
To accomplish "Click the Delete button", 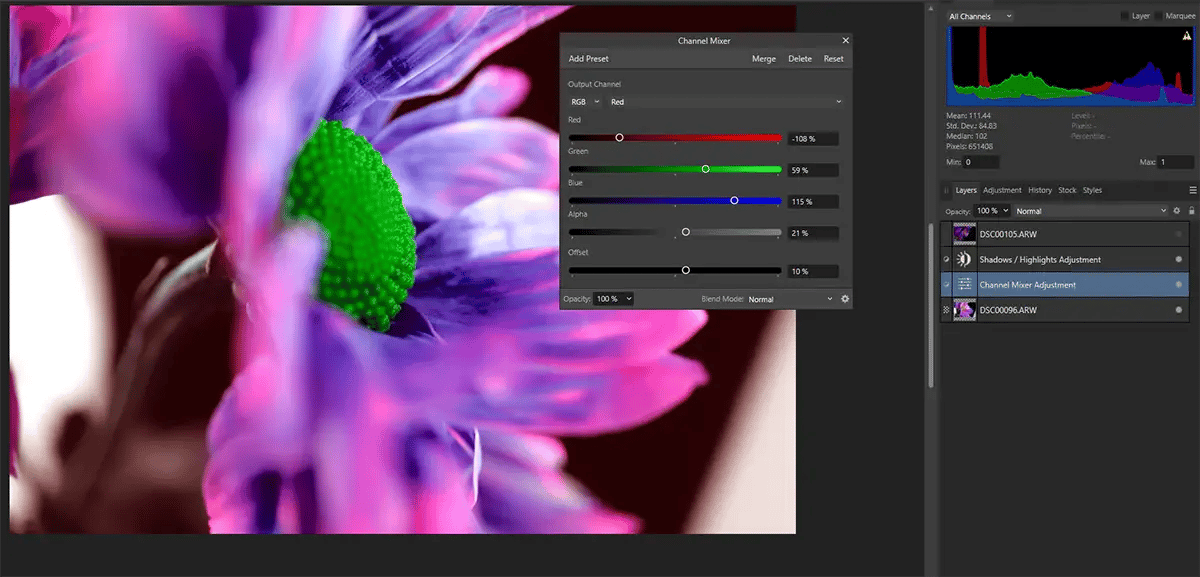I will (800, 59).
